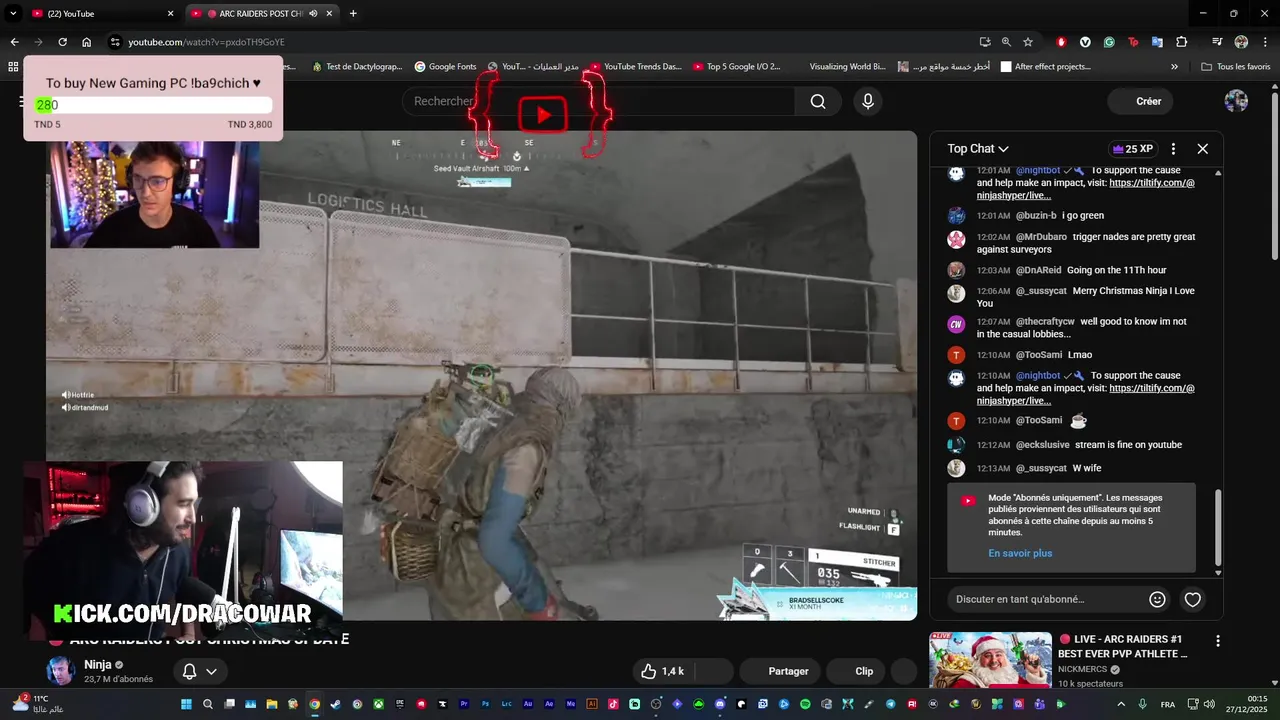Viewport: 1280px width, 720px height.
Task: Open the volume control in system tray
Action: coord(1209,704)
